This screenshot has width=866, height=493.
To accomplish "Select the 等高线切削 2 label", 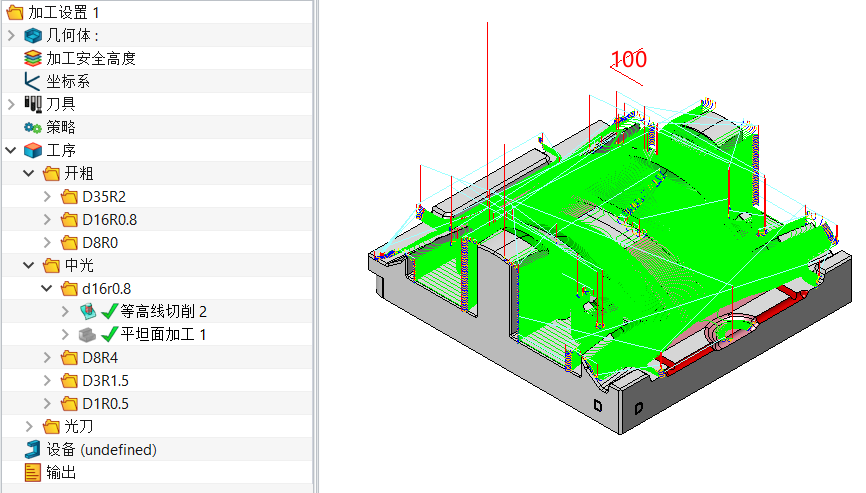I will pos(163,311).
